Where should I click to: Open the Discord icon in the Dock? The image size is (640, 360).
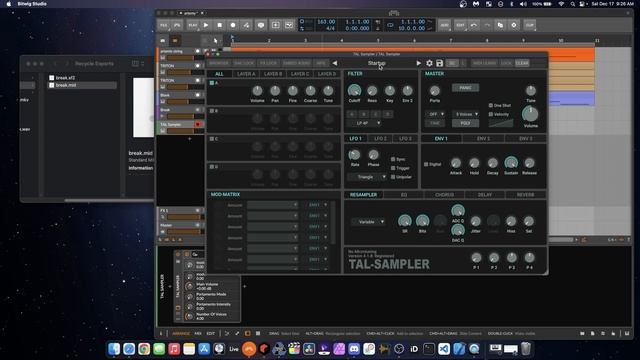coord(354,349)
